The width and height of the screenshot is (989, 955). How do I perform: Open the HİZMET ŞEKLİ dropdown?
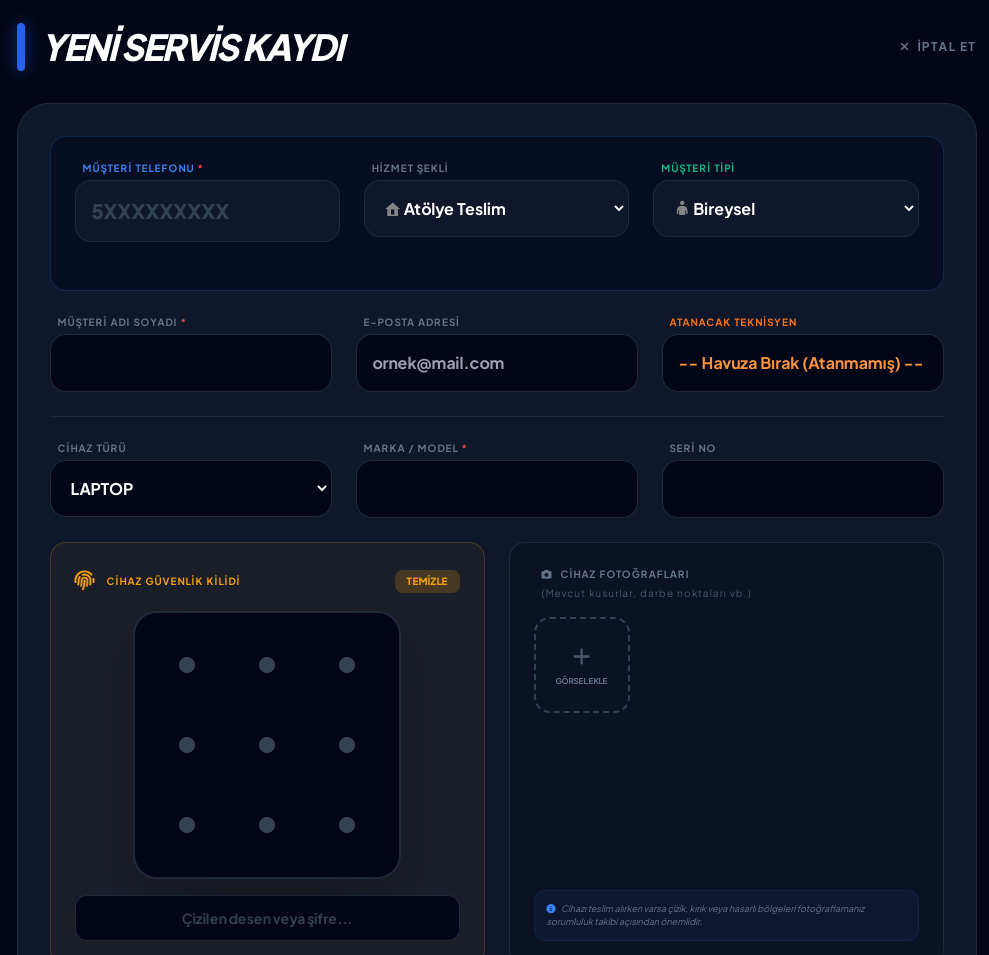point(496,208)
